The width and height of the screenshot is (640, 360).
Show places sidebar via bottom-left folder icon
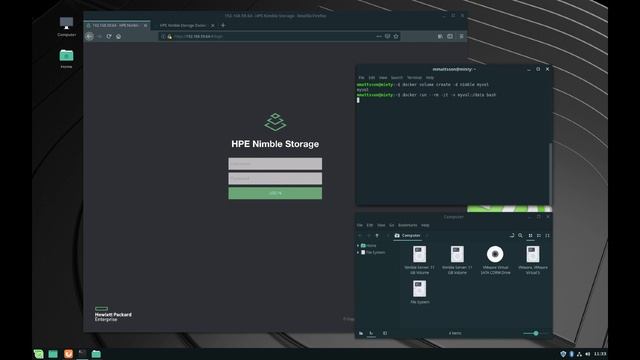(x=361, y=333)
